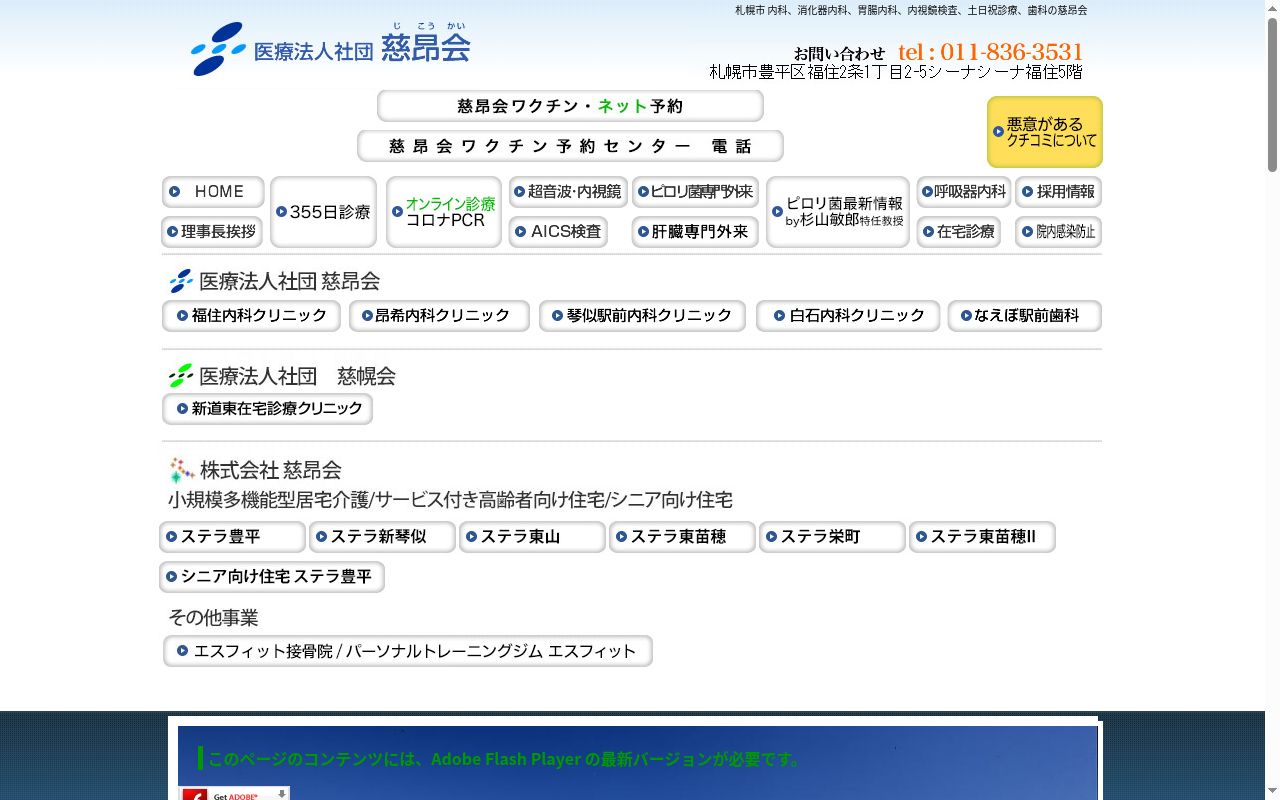1280x800 pixels.
Task: Open ステラ東苗穂 facility link
Action: [x=682, y=537]
